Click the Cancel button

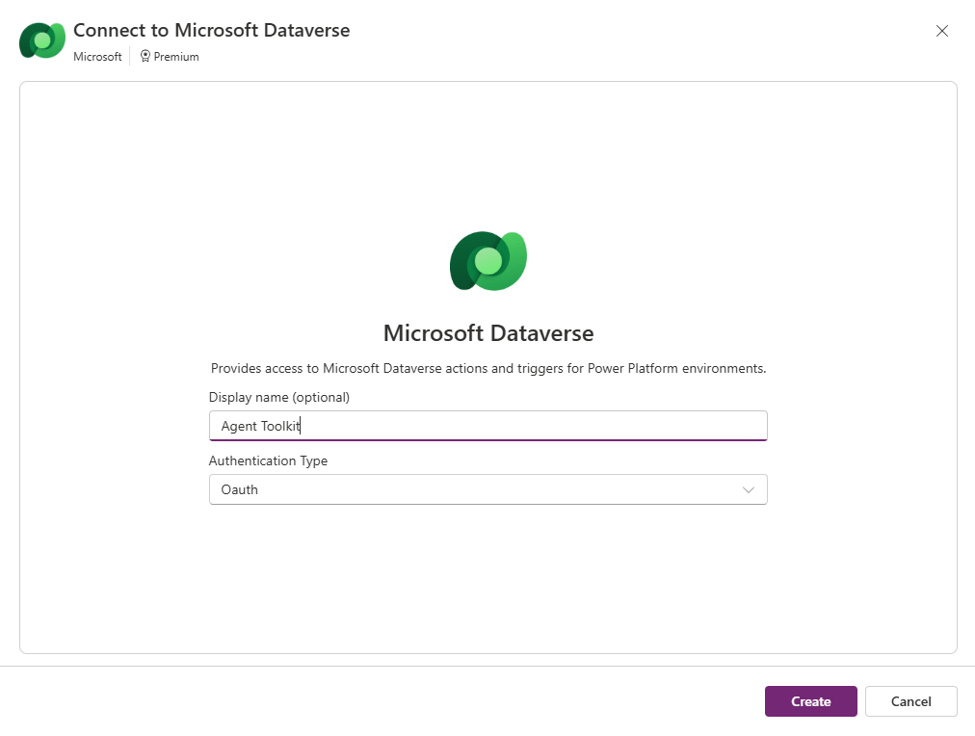point(911,701)
